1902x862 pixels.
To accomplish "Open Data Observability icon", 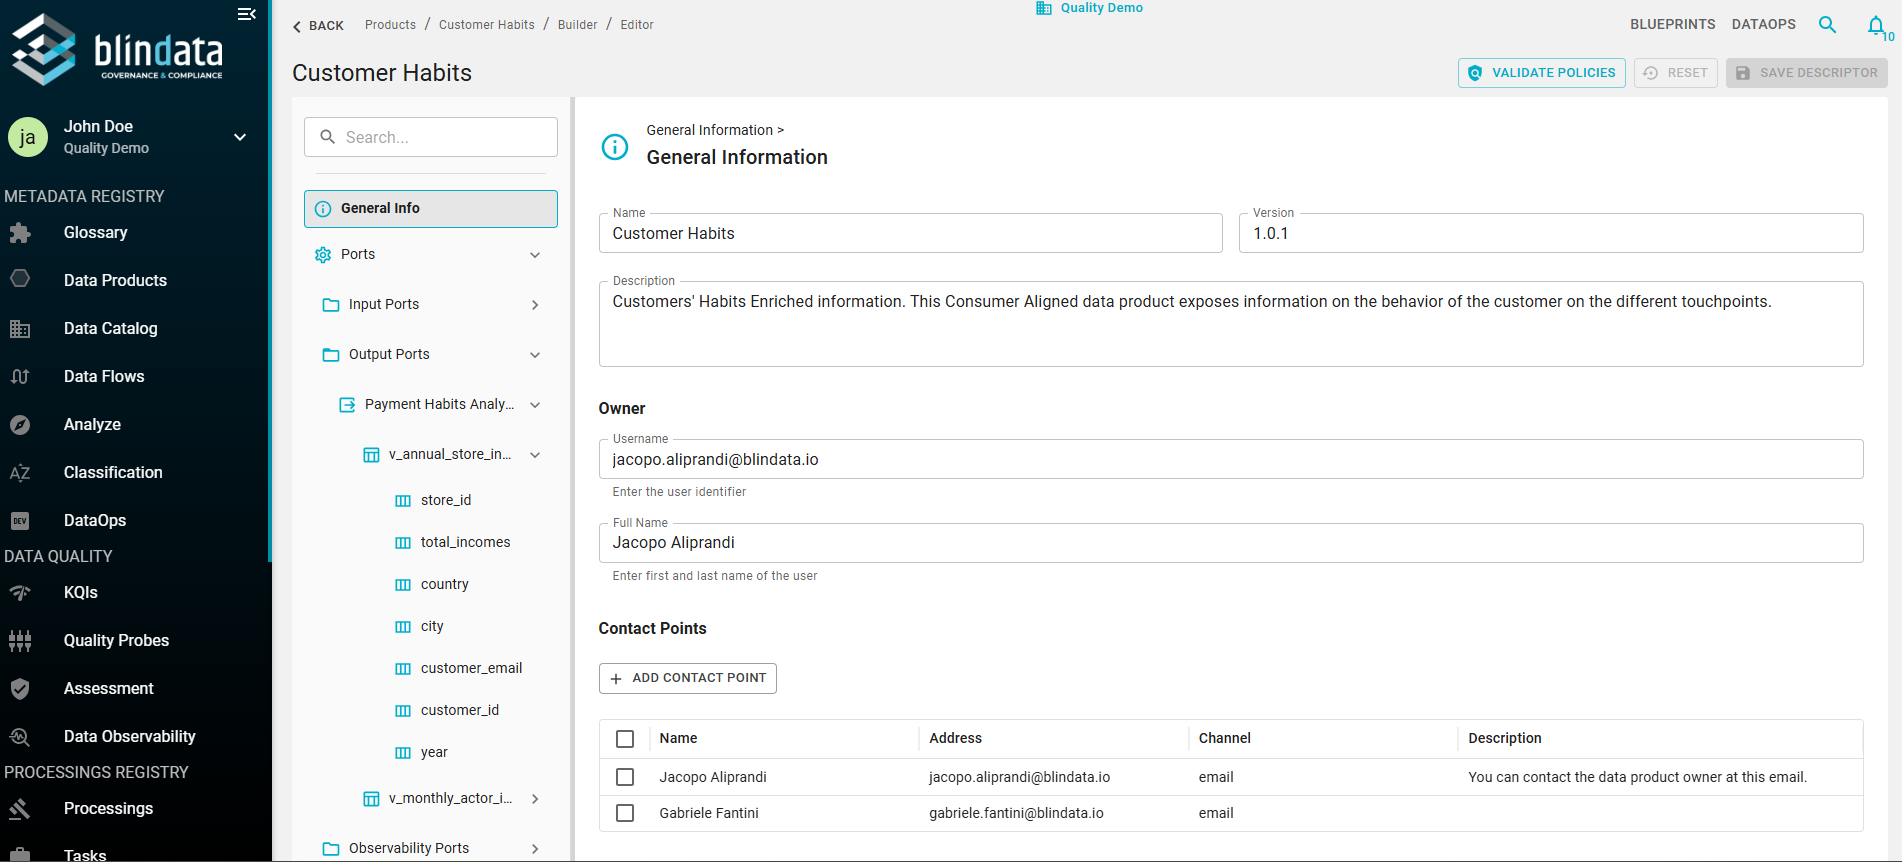I will (x=20, y=737).
